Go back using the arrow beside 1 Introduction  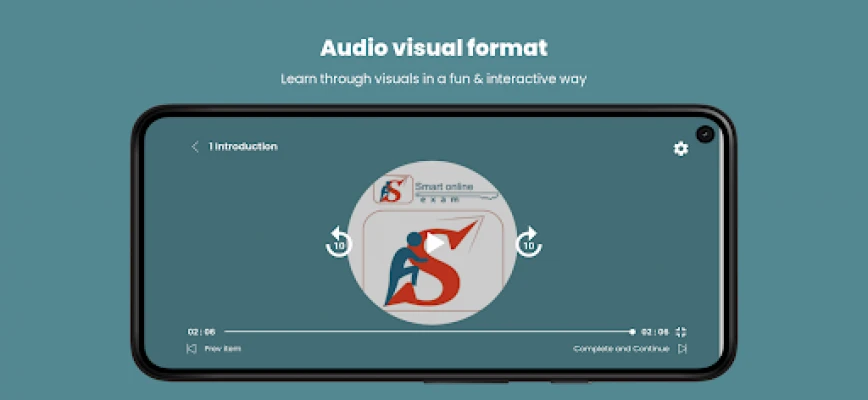195,147
